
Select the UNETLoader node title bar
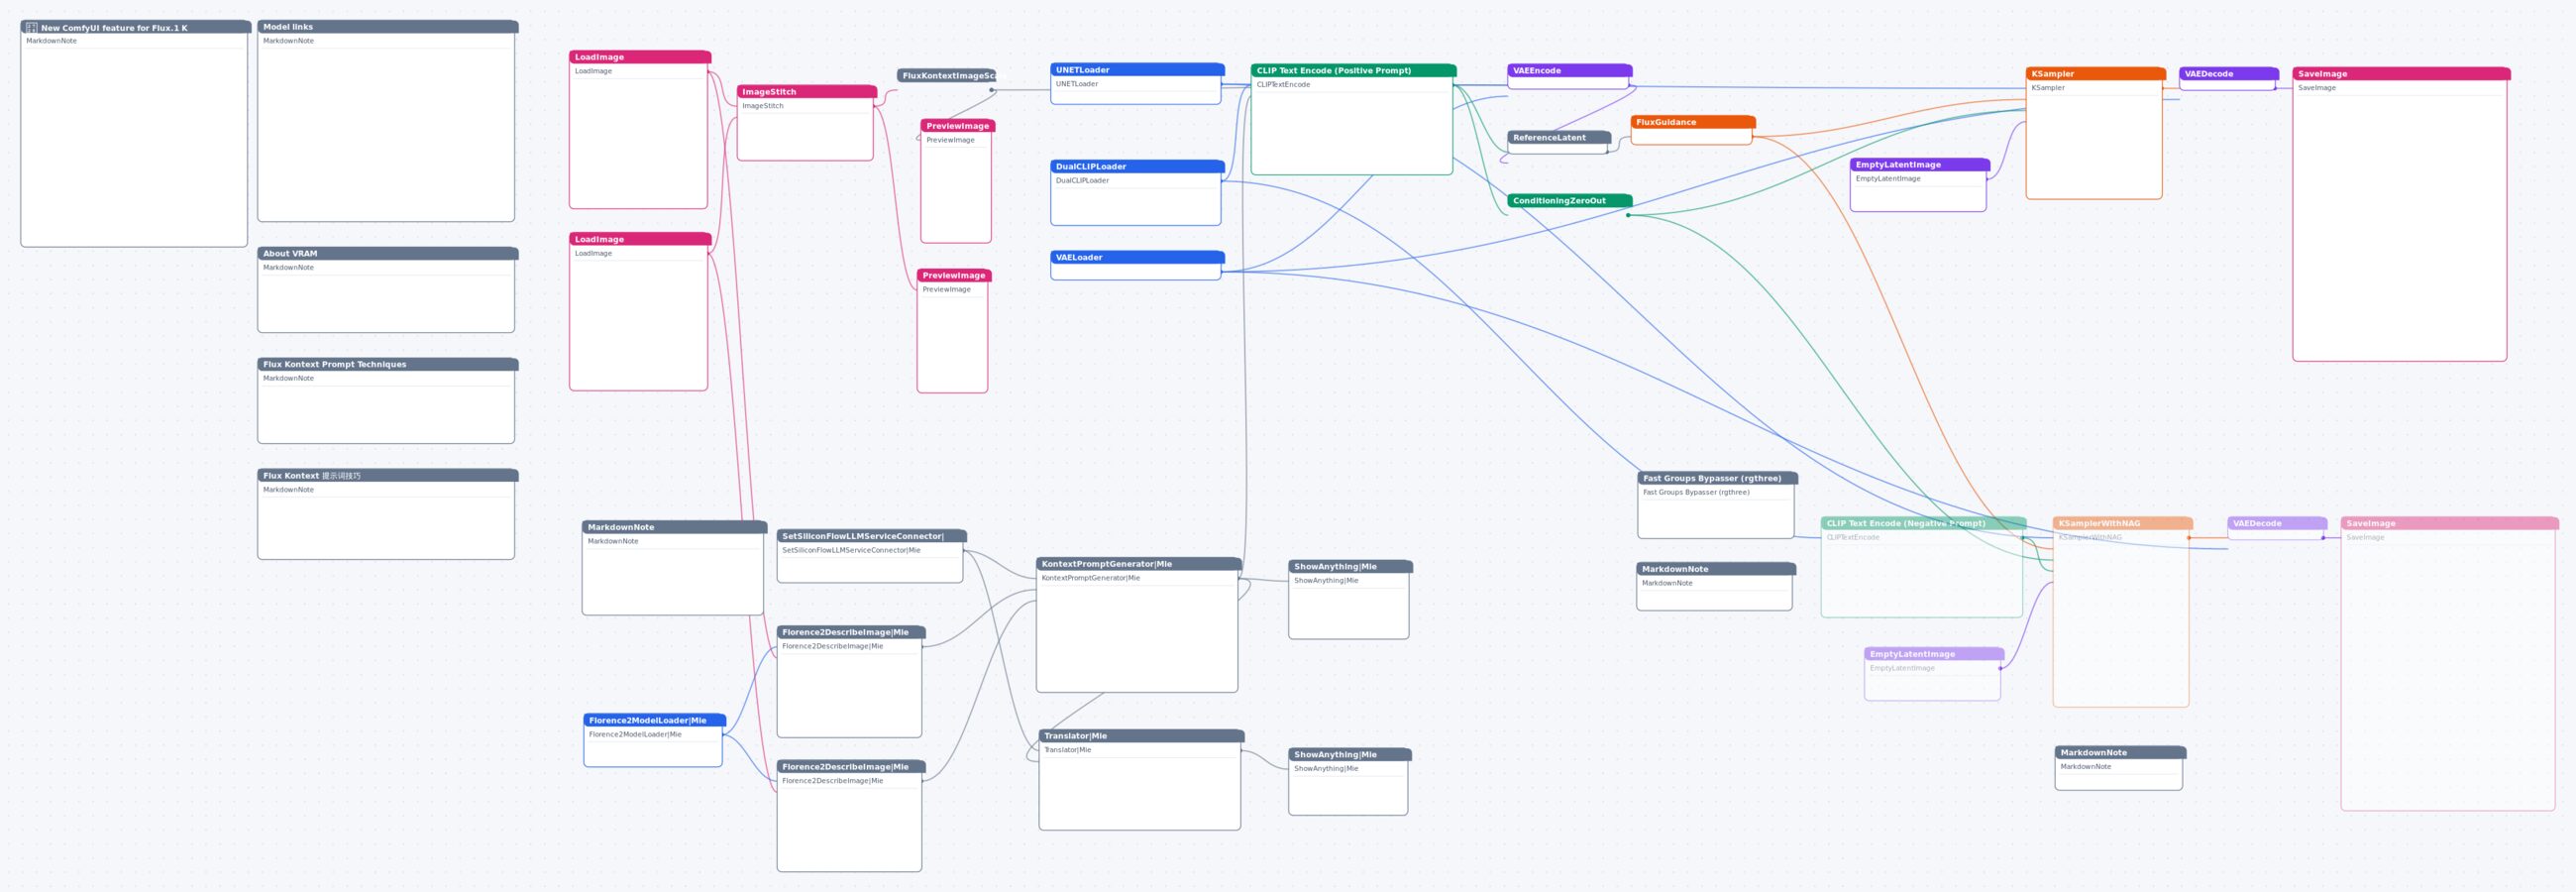tap(1137, 69)
